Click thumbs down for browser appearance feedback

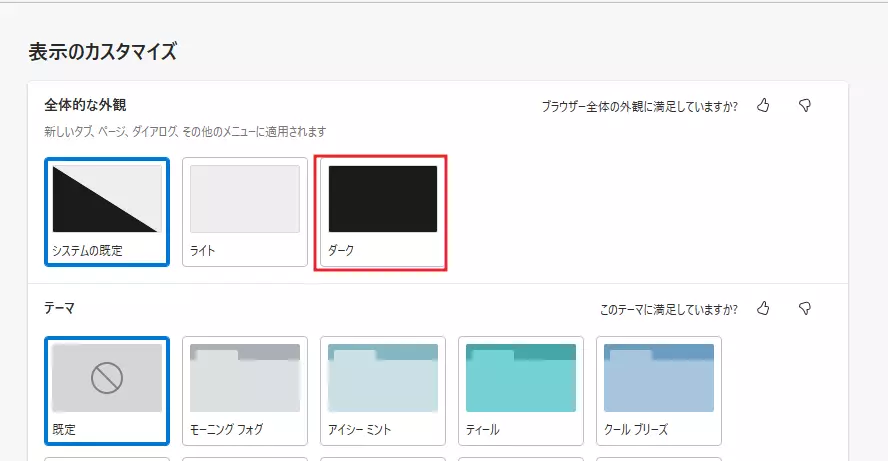pos(805,105)
